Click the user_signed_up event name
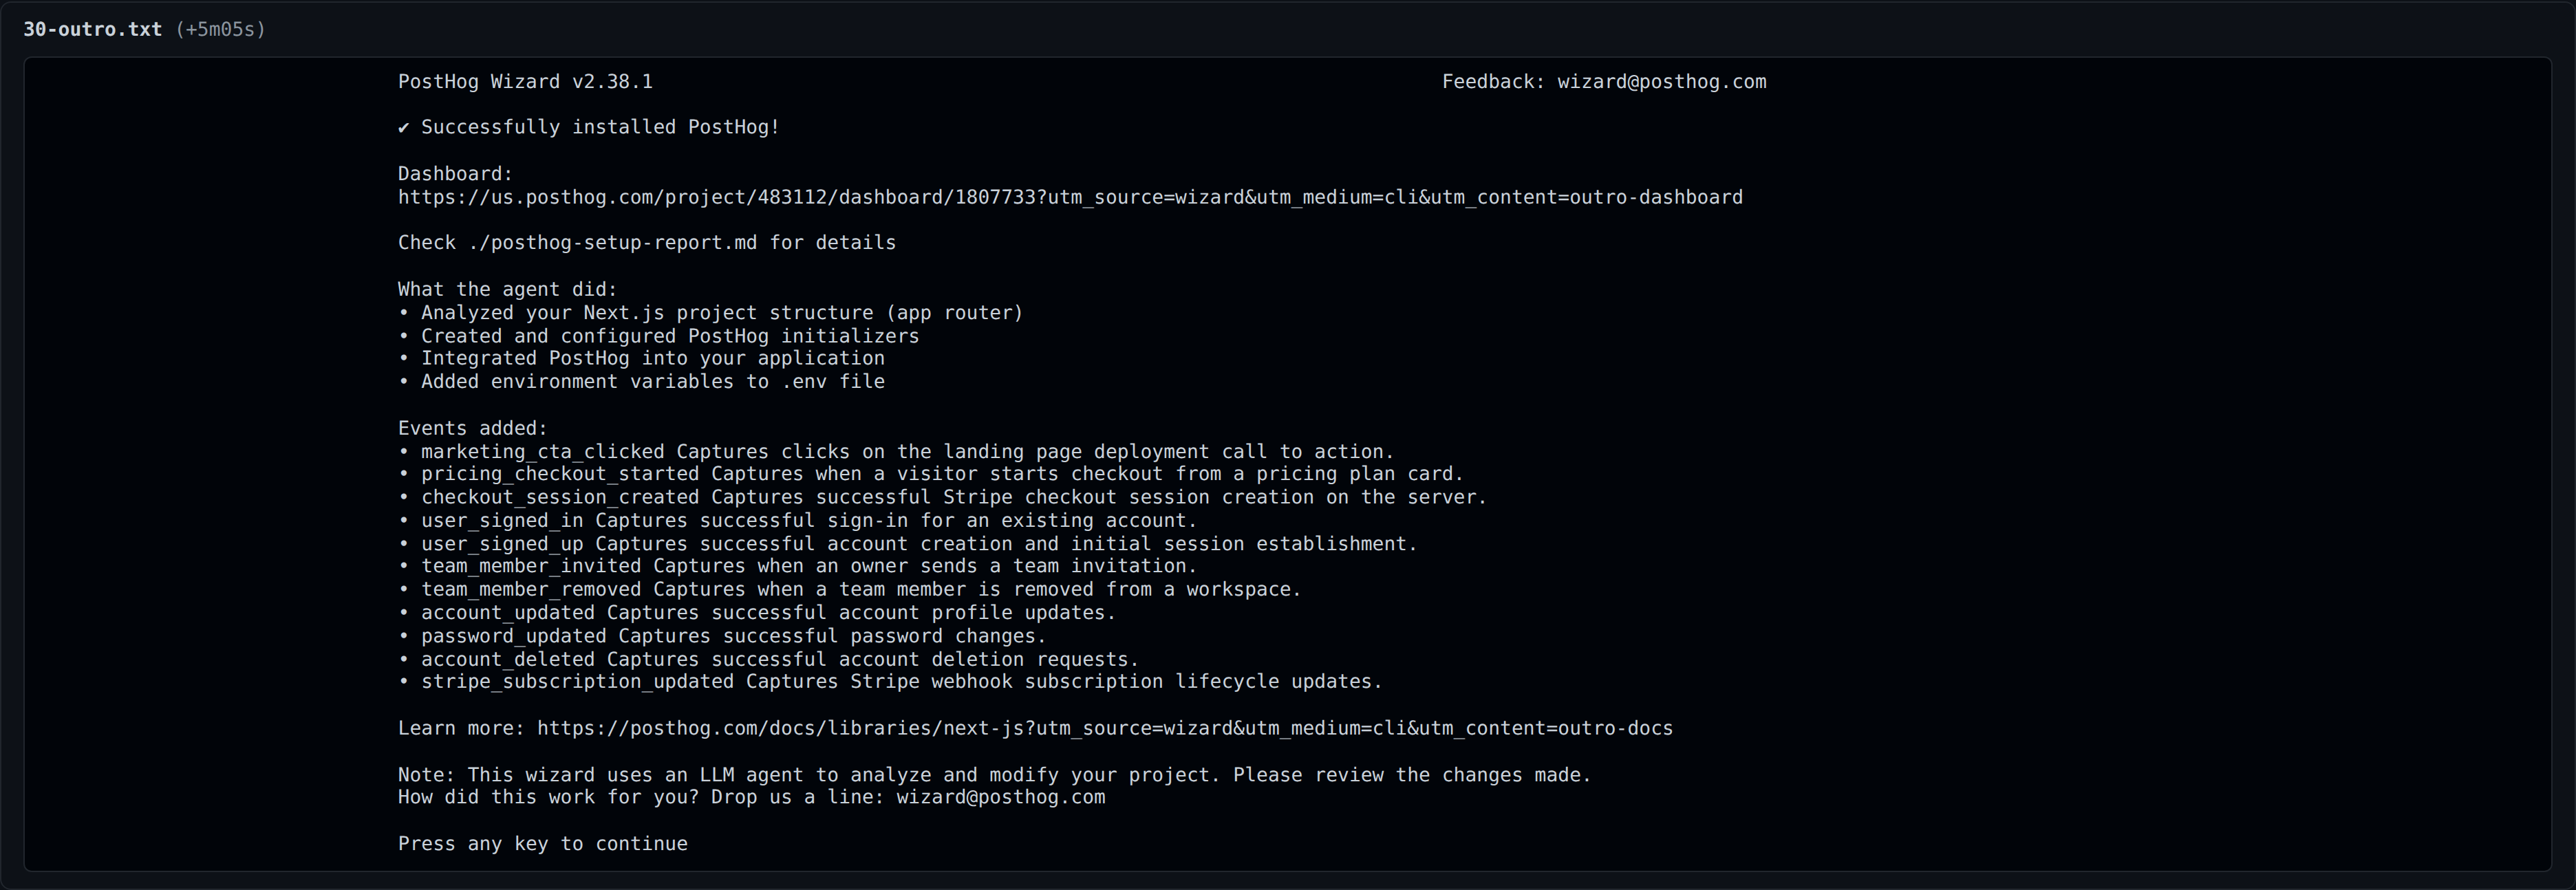2576x890 pixels. click(x=502, y=544)
